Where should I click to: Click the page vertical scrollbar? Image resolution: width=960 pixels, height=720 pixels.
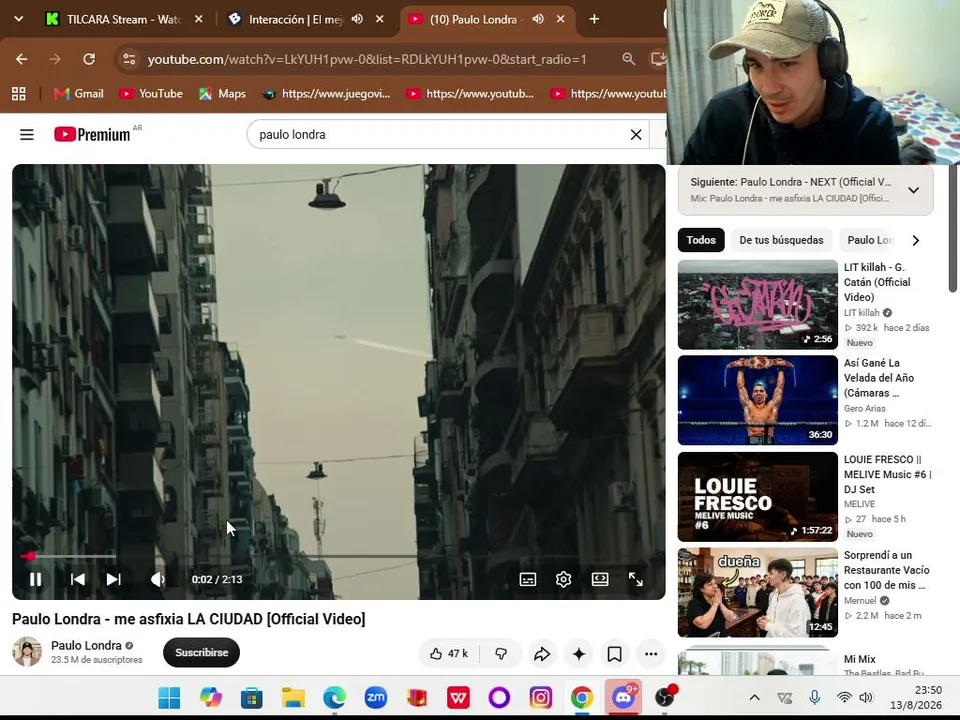tap(954, 229)
